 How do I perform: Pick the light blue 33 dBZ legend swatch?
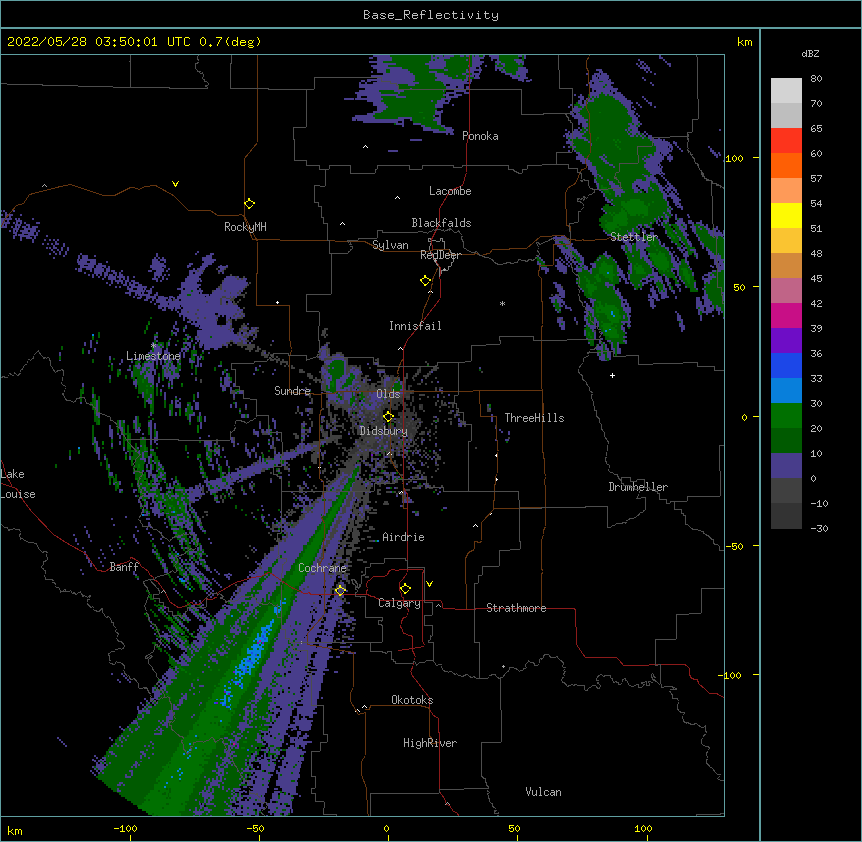pos(786,390)
